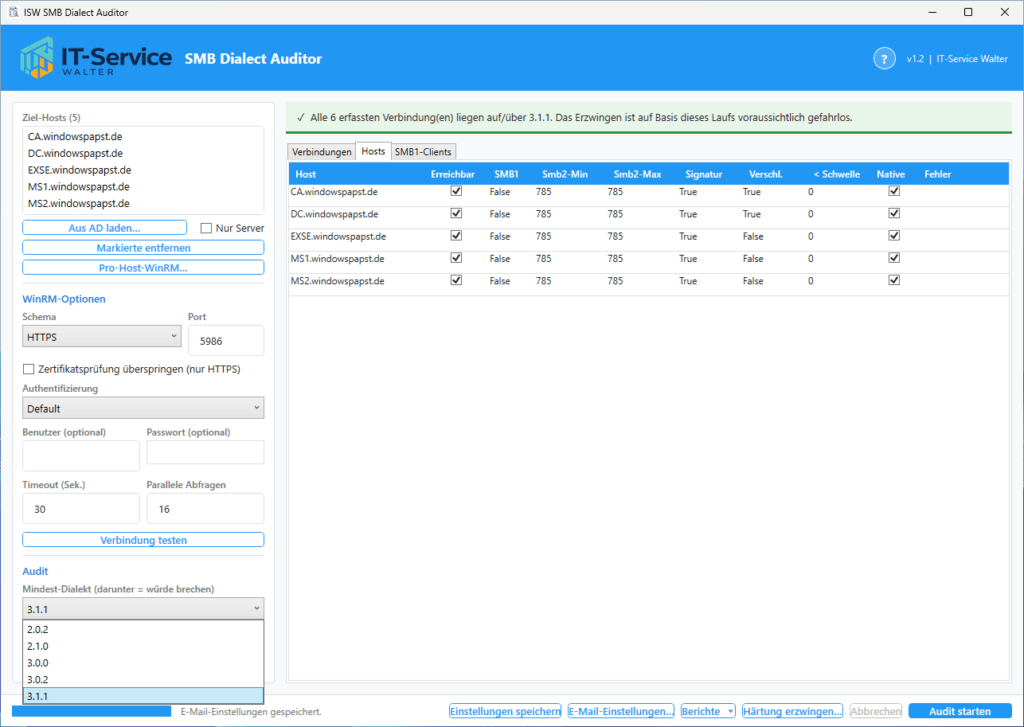Image resolution: width=1024 pixels, height=727 pixels.
Task: Switch to the Hosts tab
Action: (x=374, y=151)
